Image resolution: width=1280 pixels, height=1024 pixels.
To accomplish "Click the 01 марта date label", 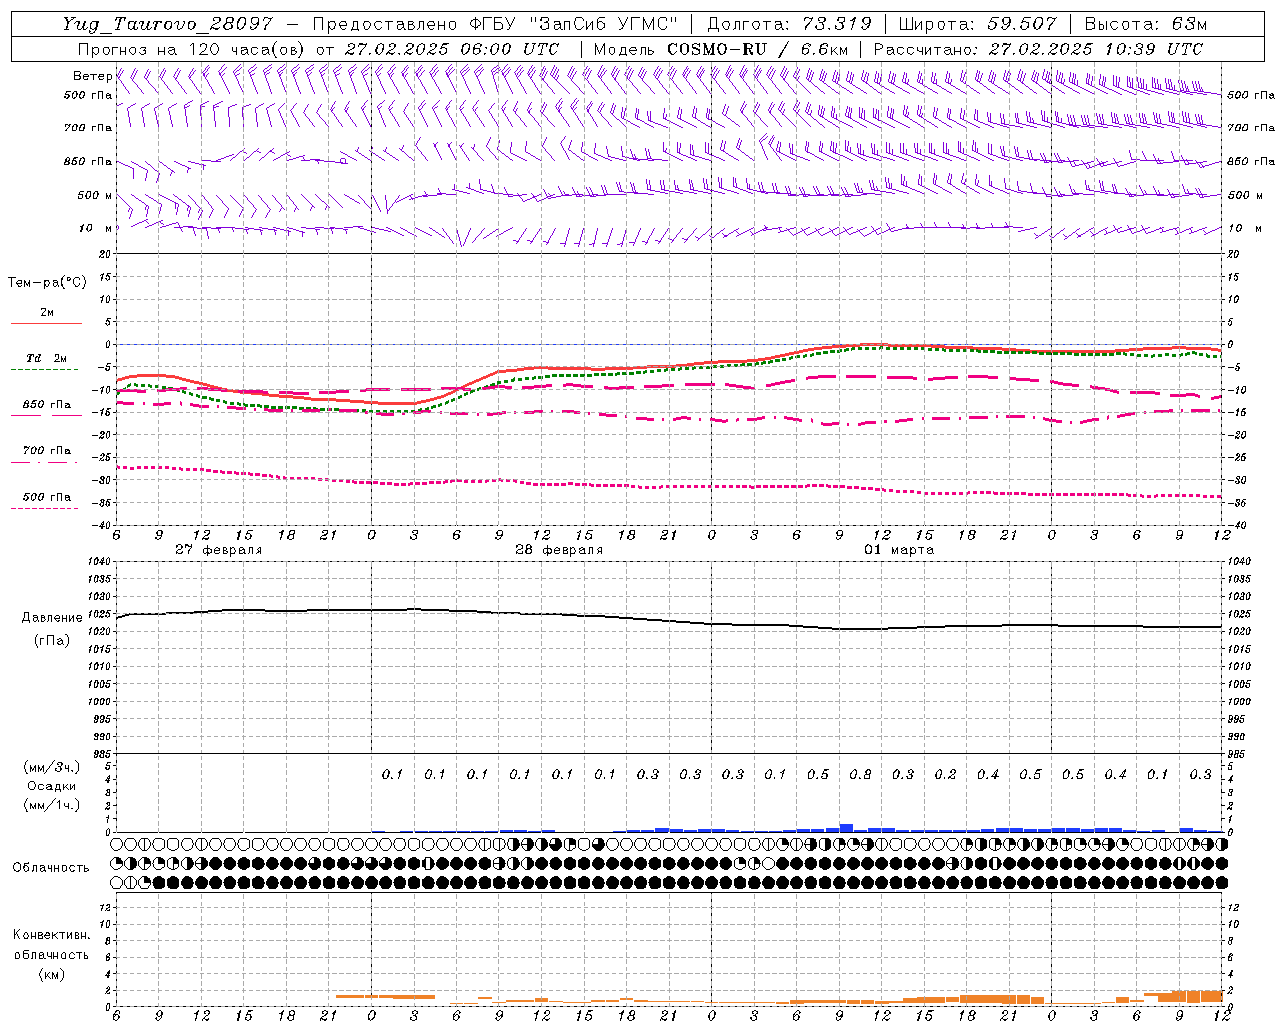I will (899, 550).
